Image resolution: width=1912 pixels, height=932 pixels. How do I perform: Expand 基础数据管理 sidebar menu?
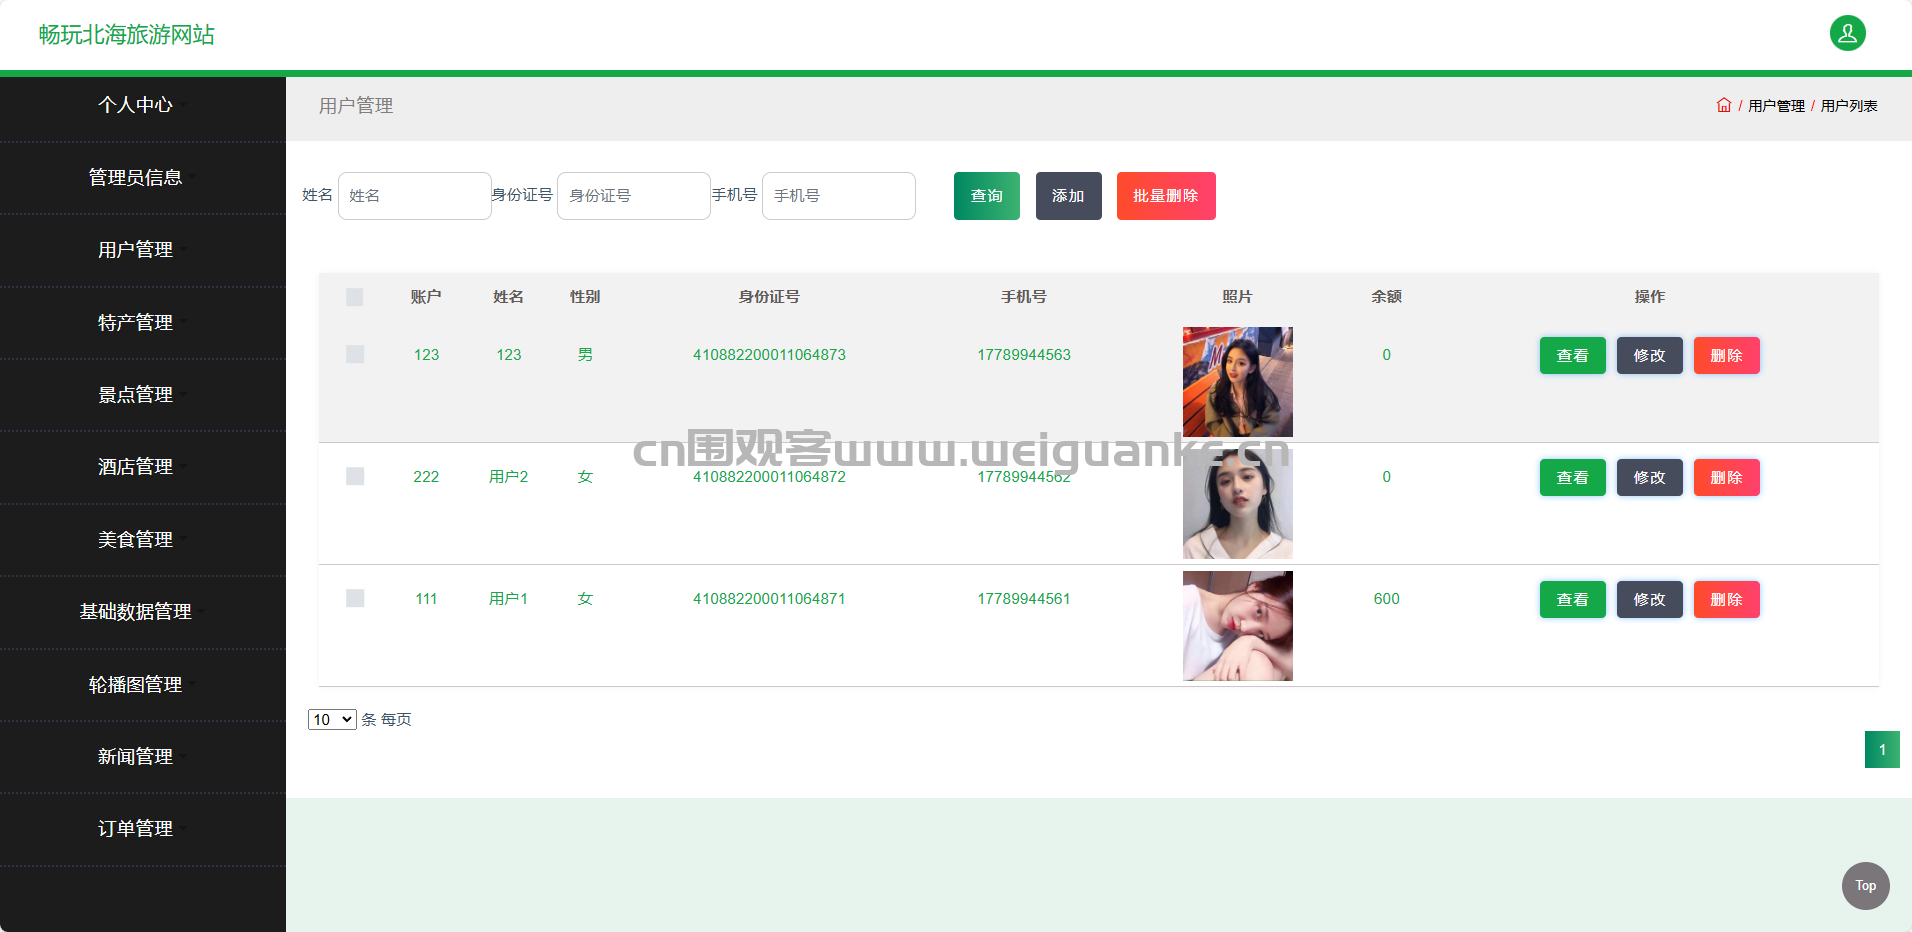(135, 611)
